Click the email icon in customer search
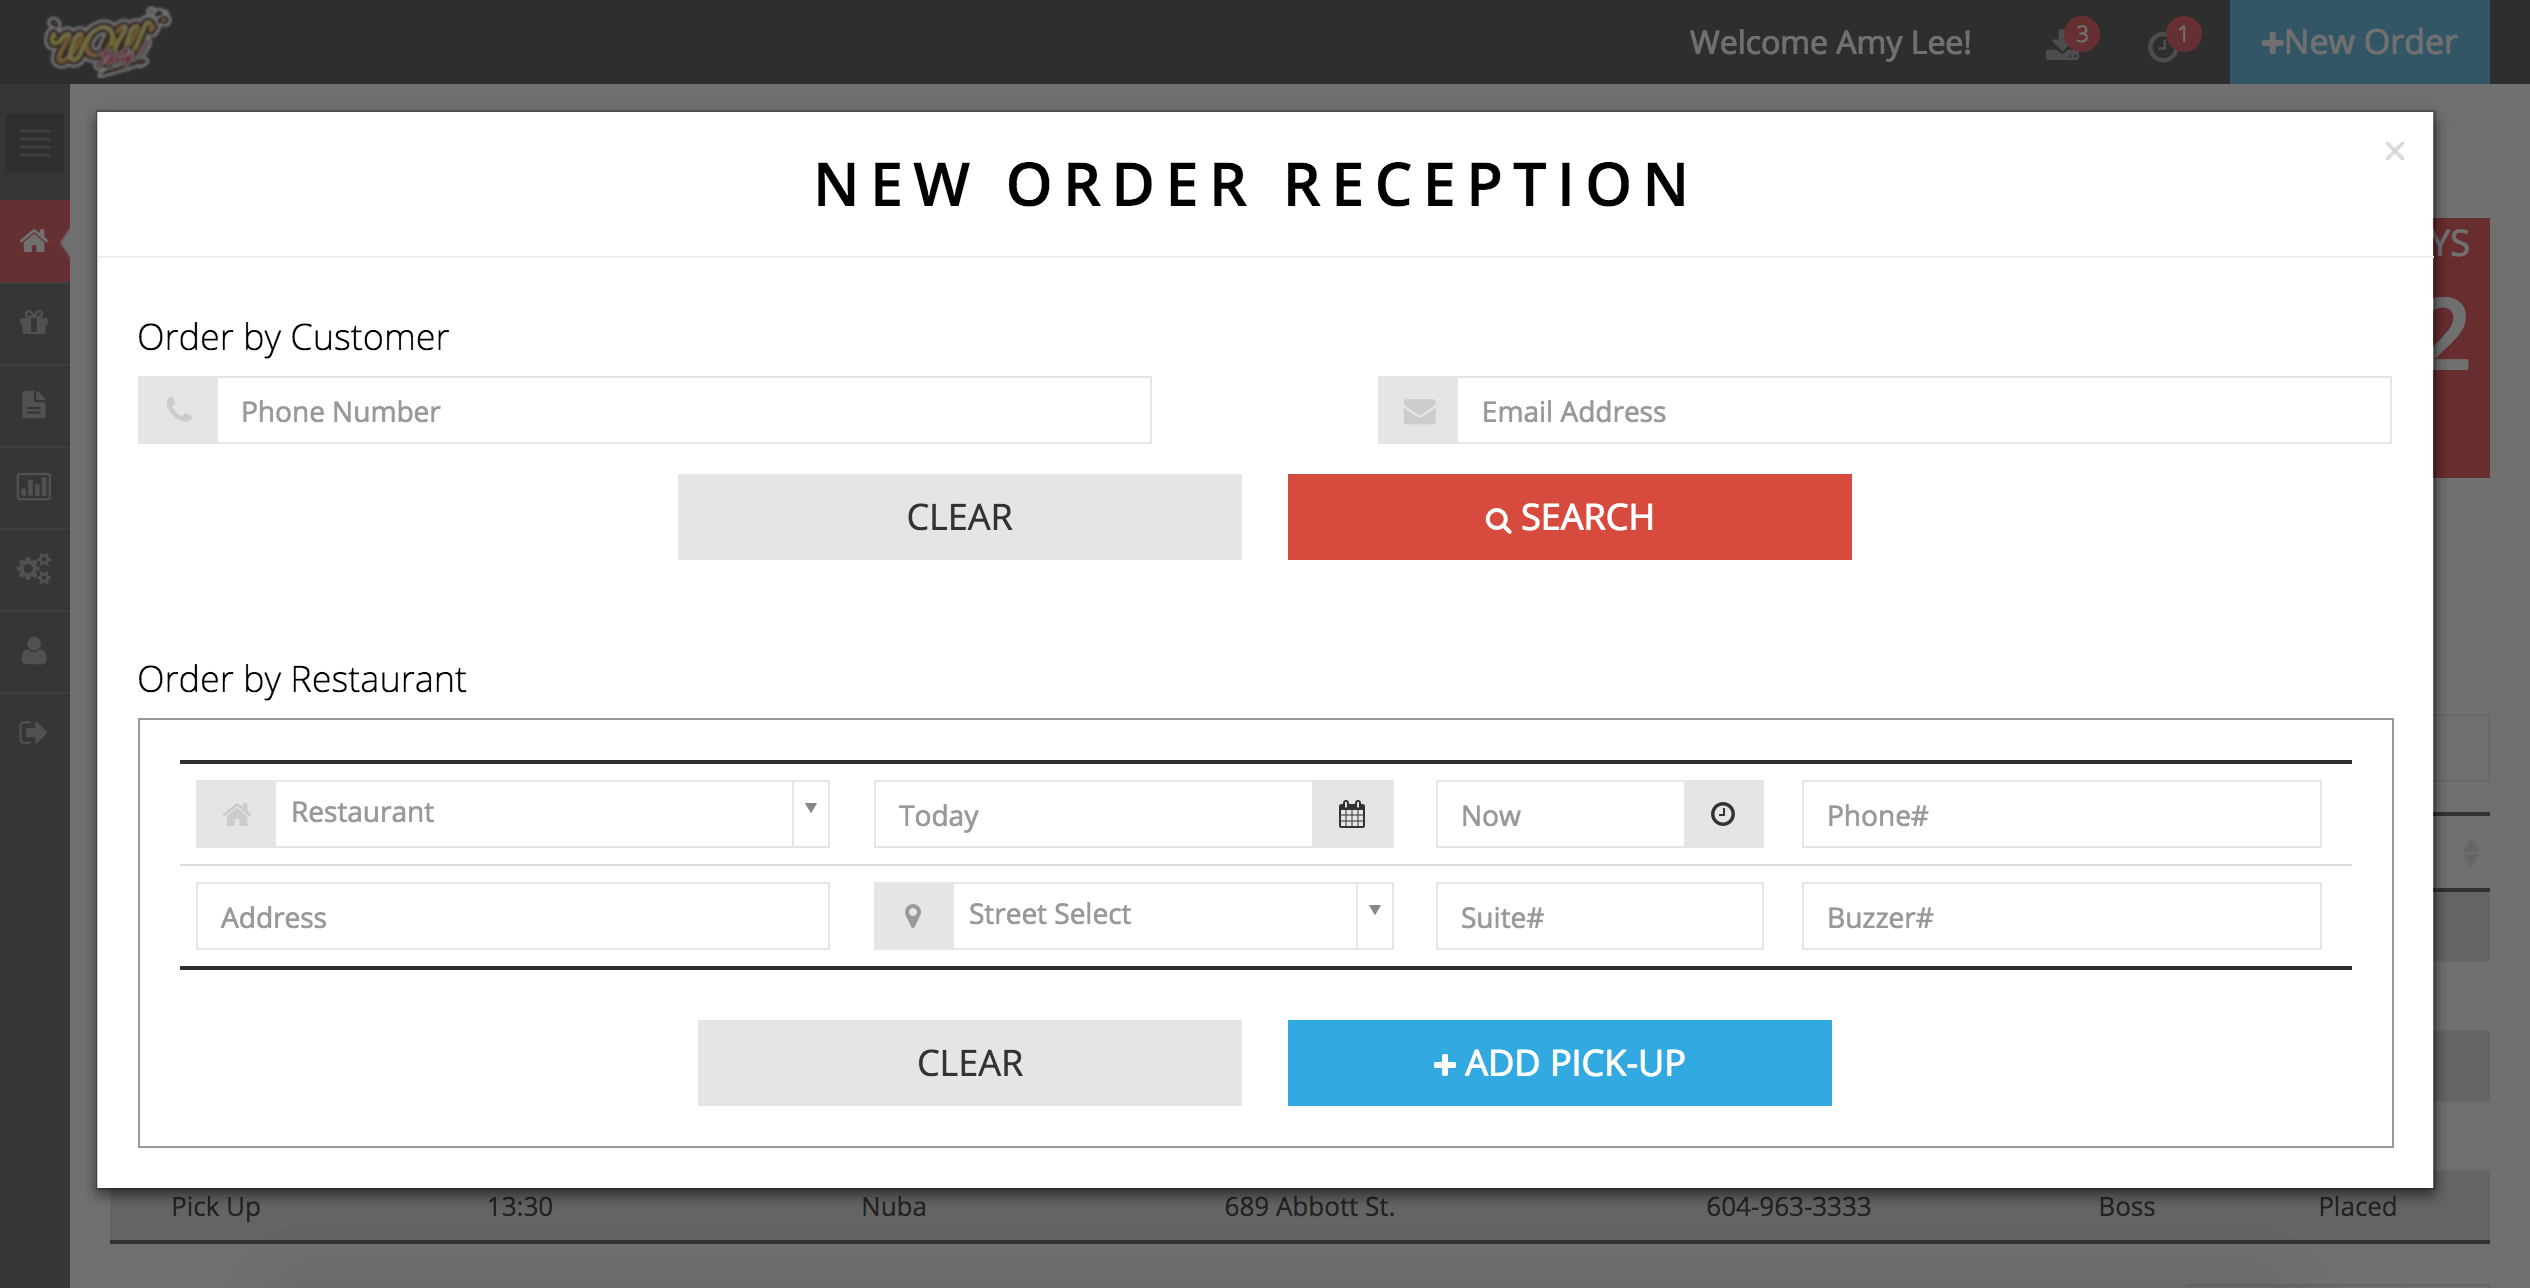This screenshot has height=1288, width=2530. 1419,411
